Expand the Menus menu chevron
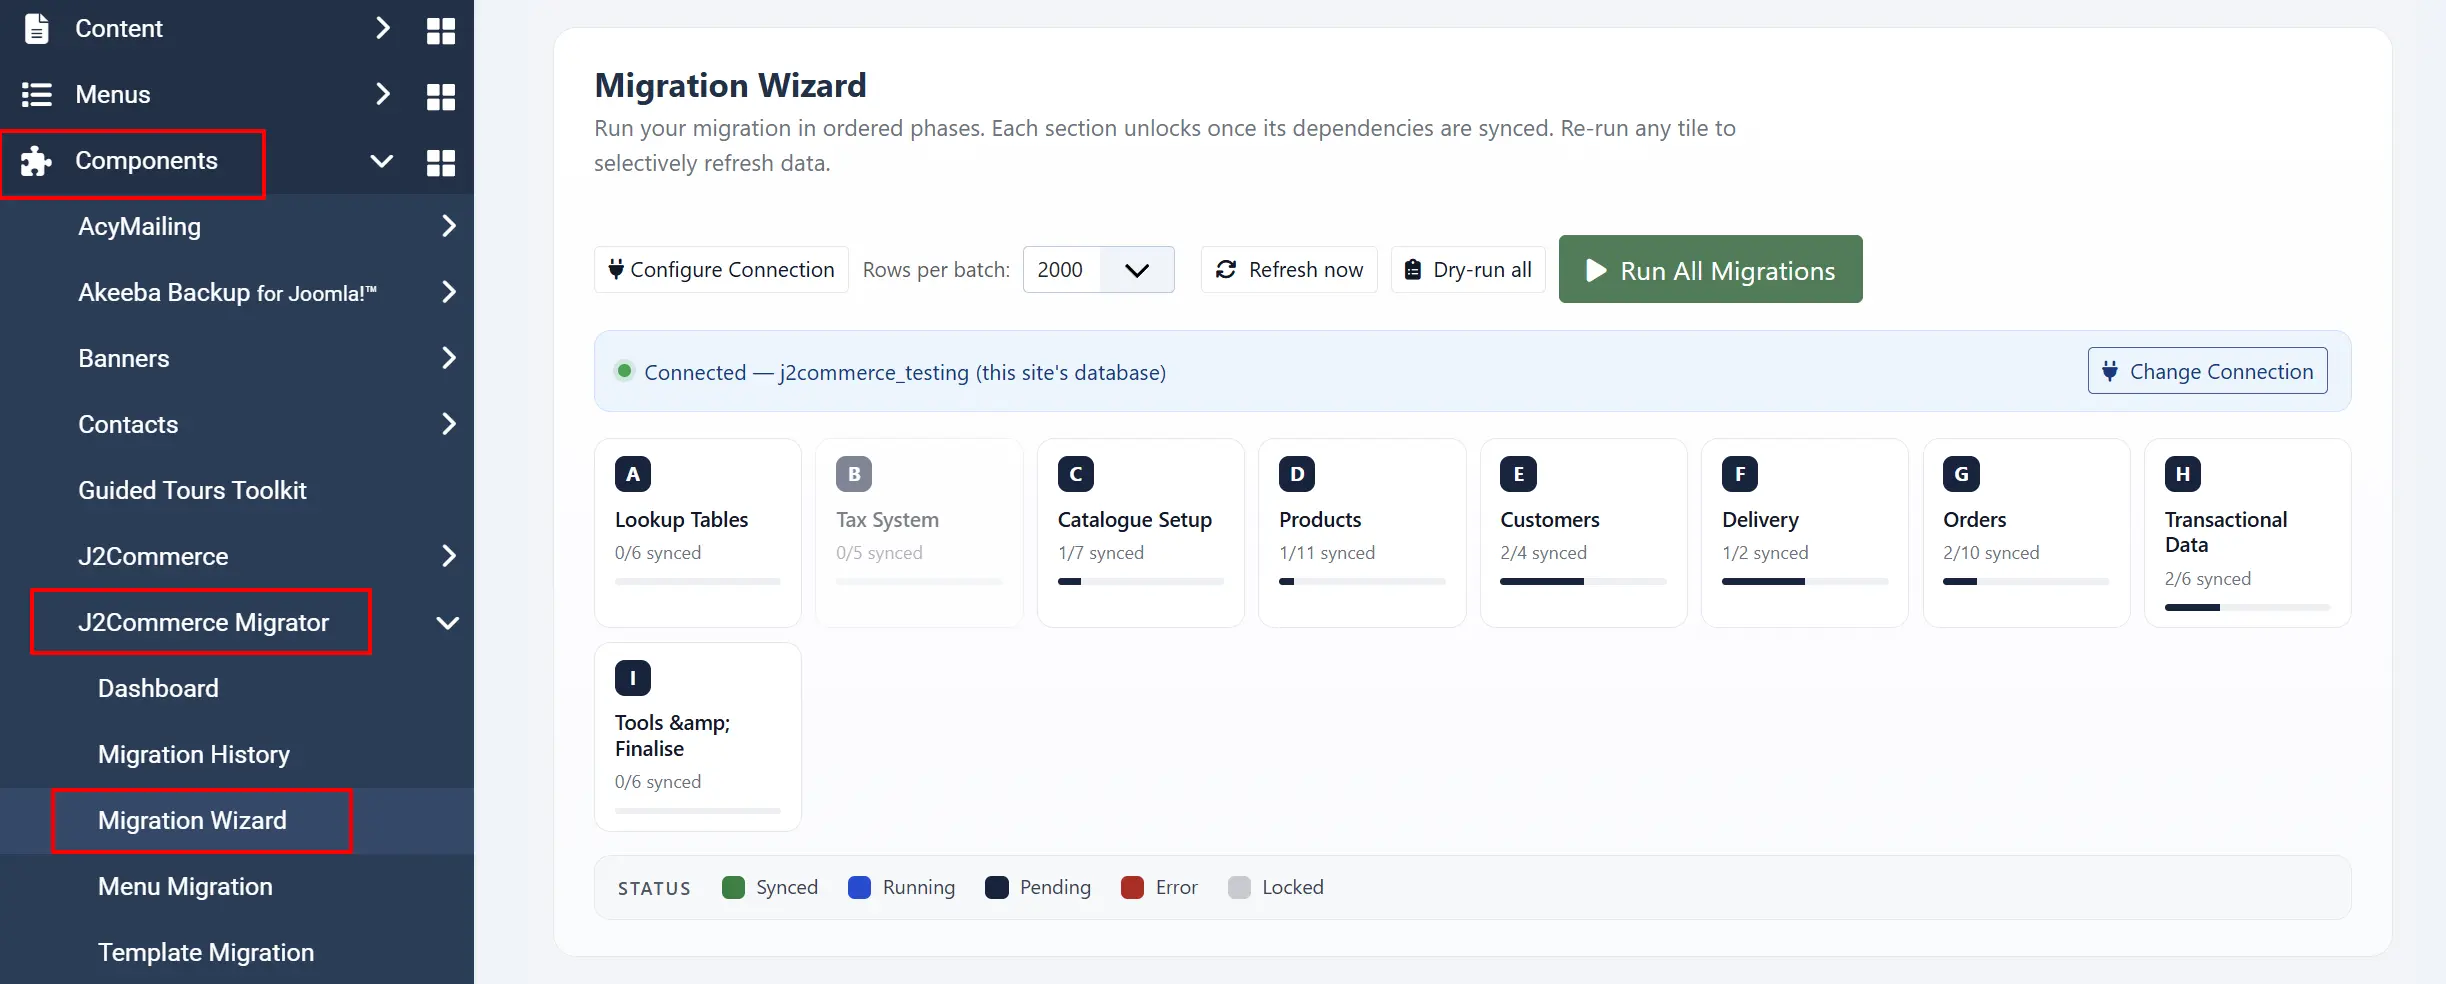Viewport: 2446px width, 984px height. tap(382, 94)
